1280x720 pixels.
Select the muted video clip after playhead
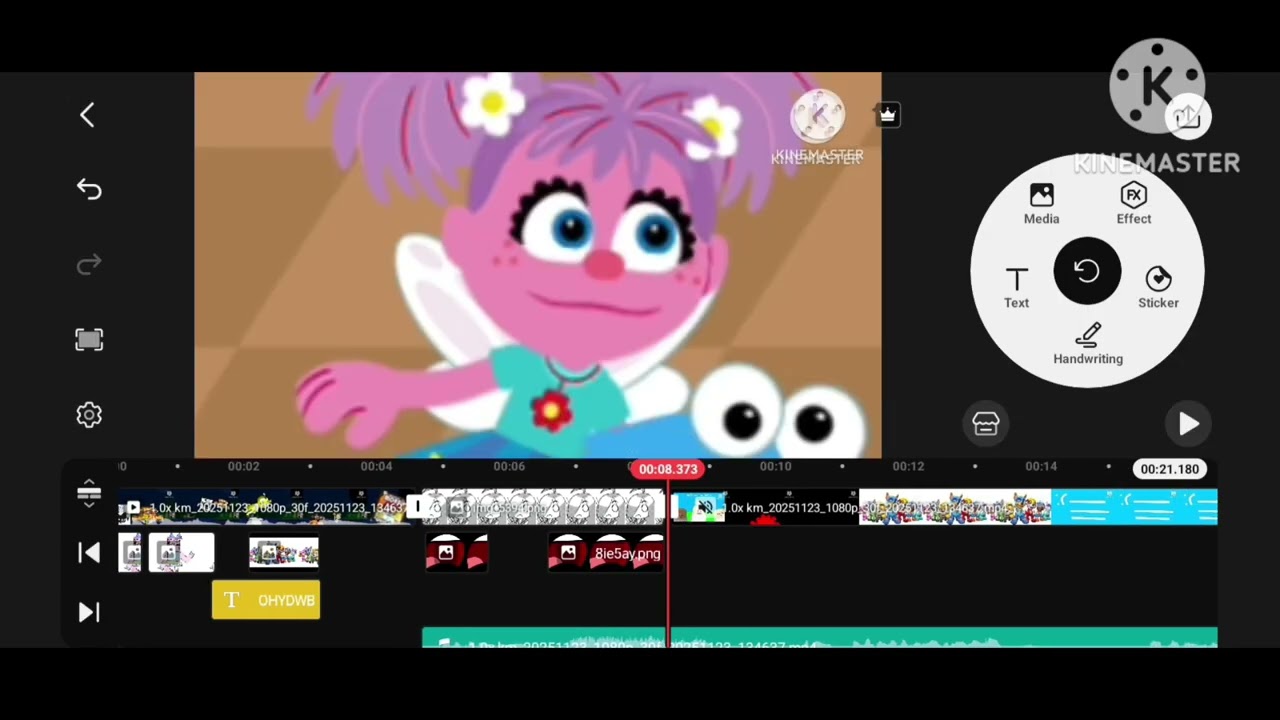point(764,507)
